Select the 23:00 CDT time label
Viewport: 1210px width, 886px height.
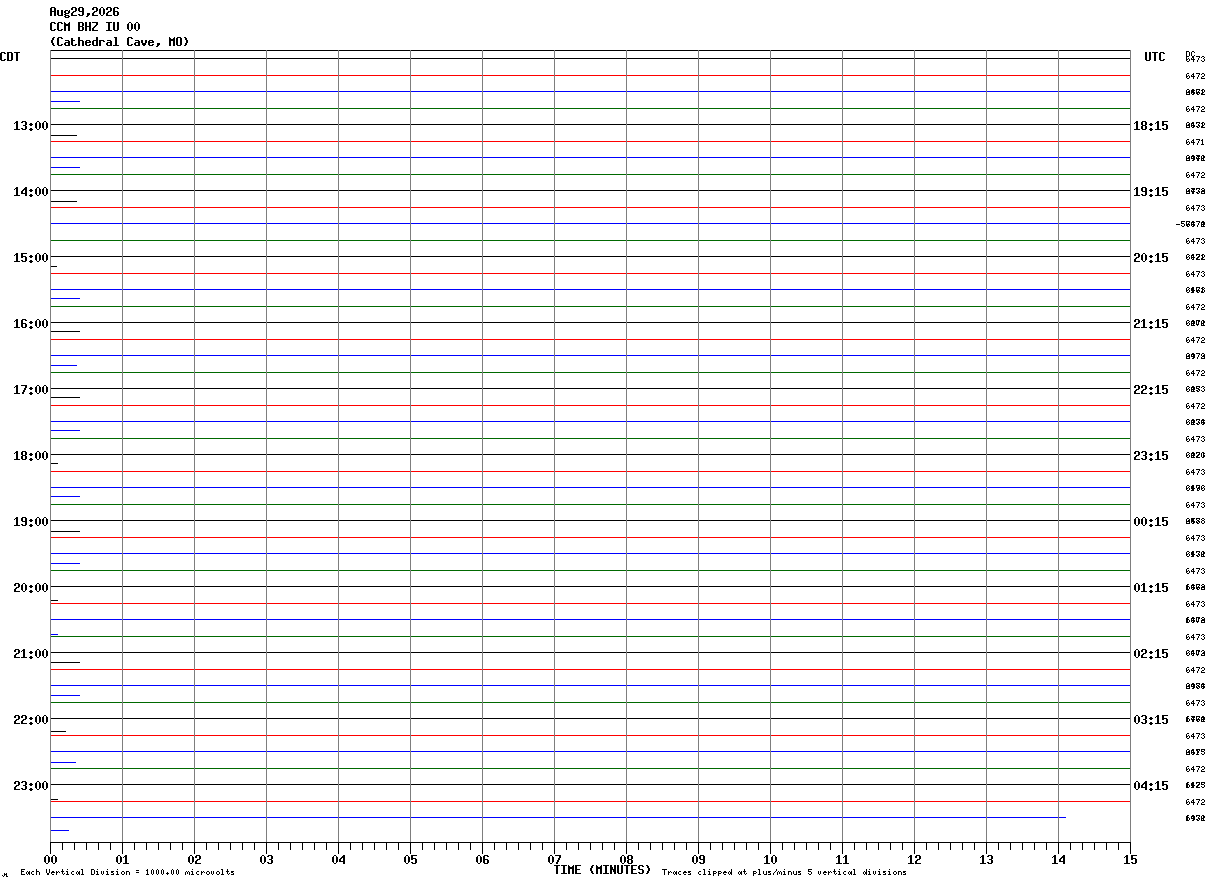coord(30,786)
